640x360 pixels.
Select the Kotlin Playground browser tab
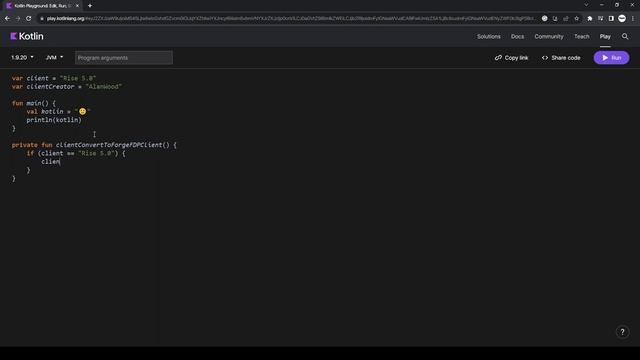(x=42, y=6)
